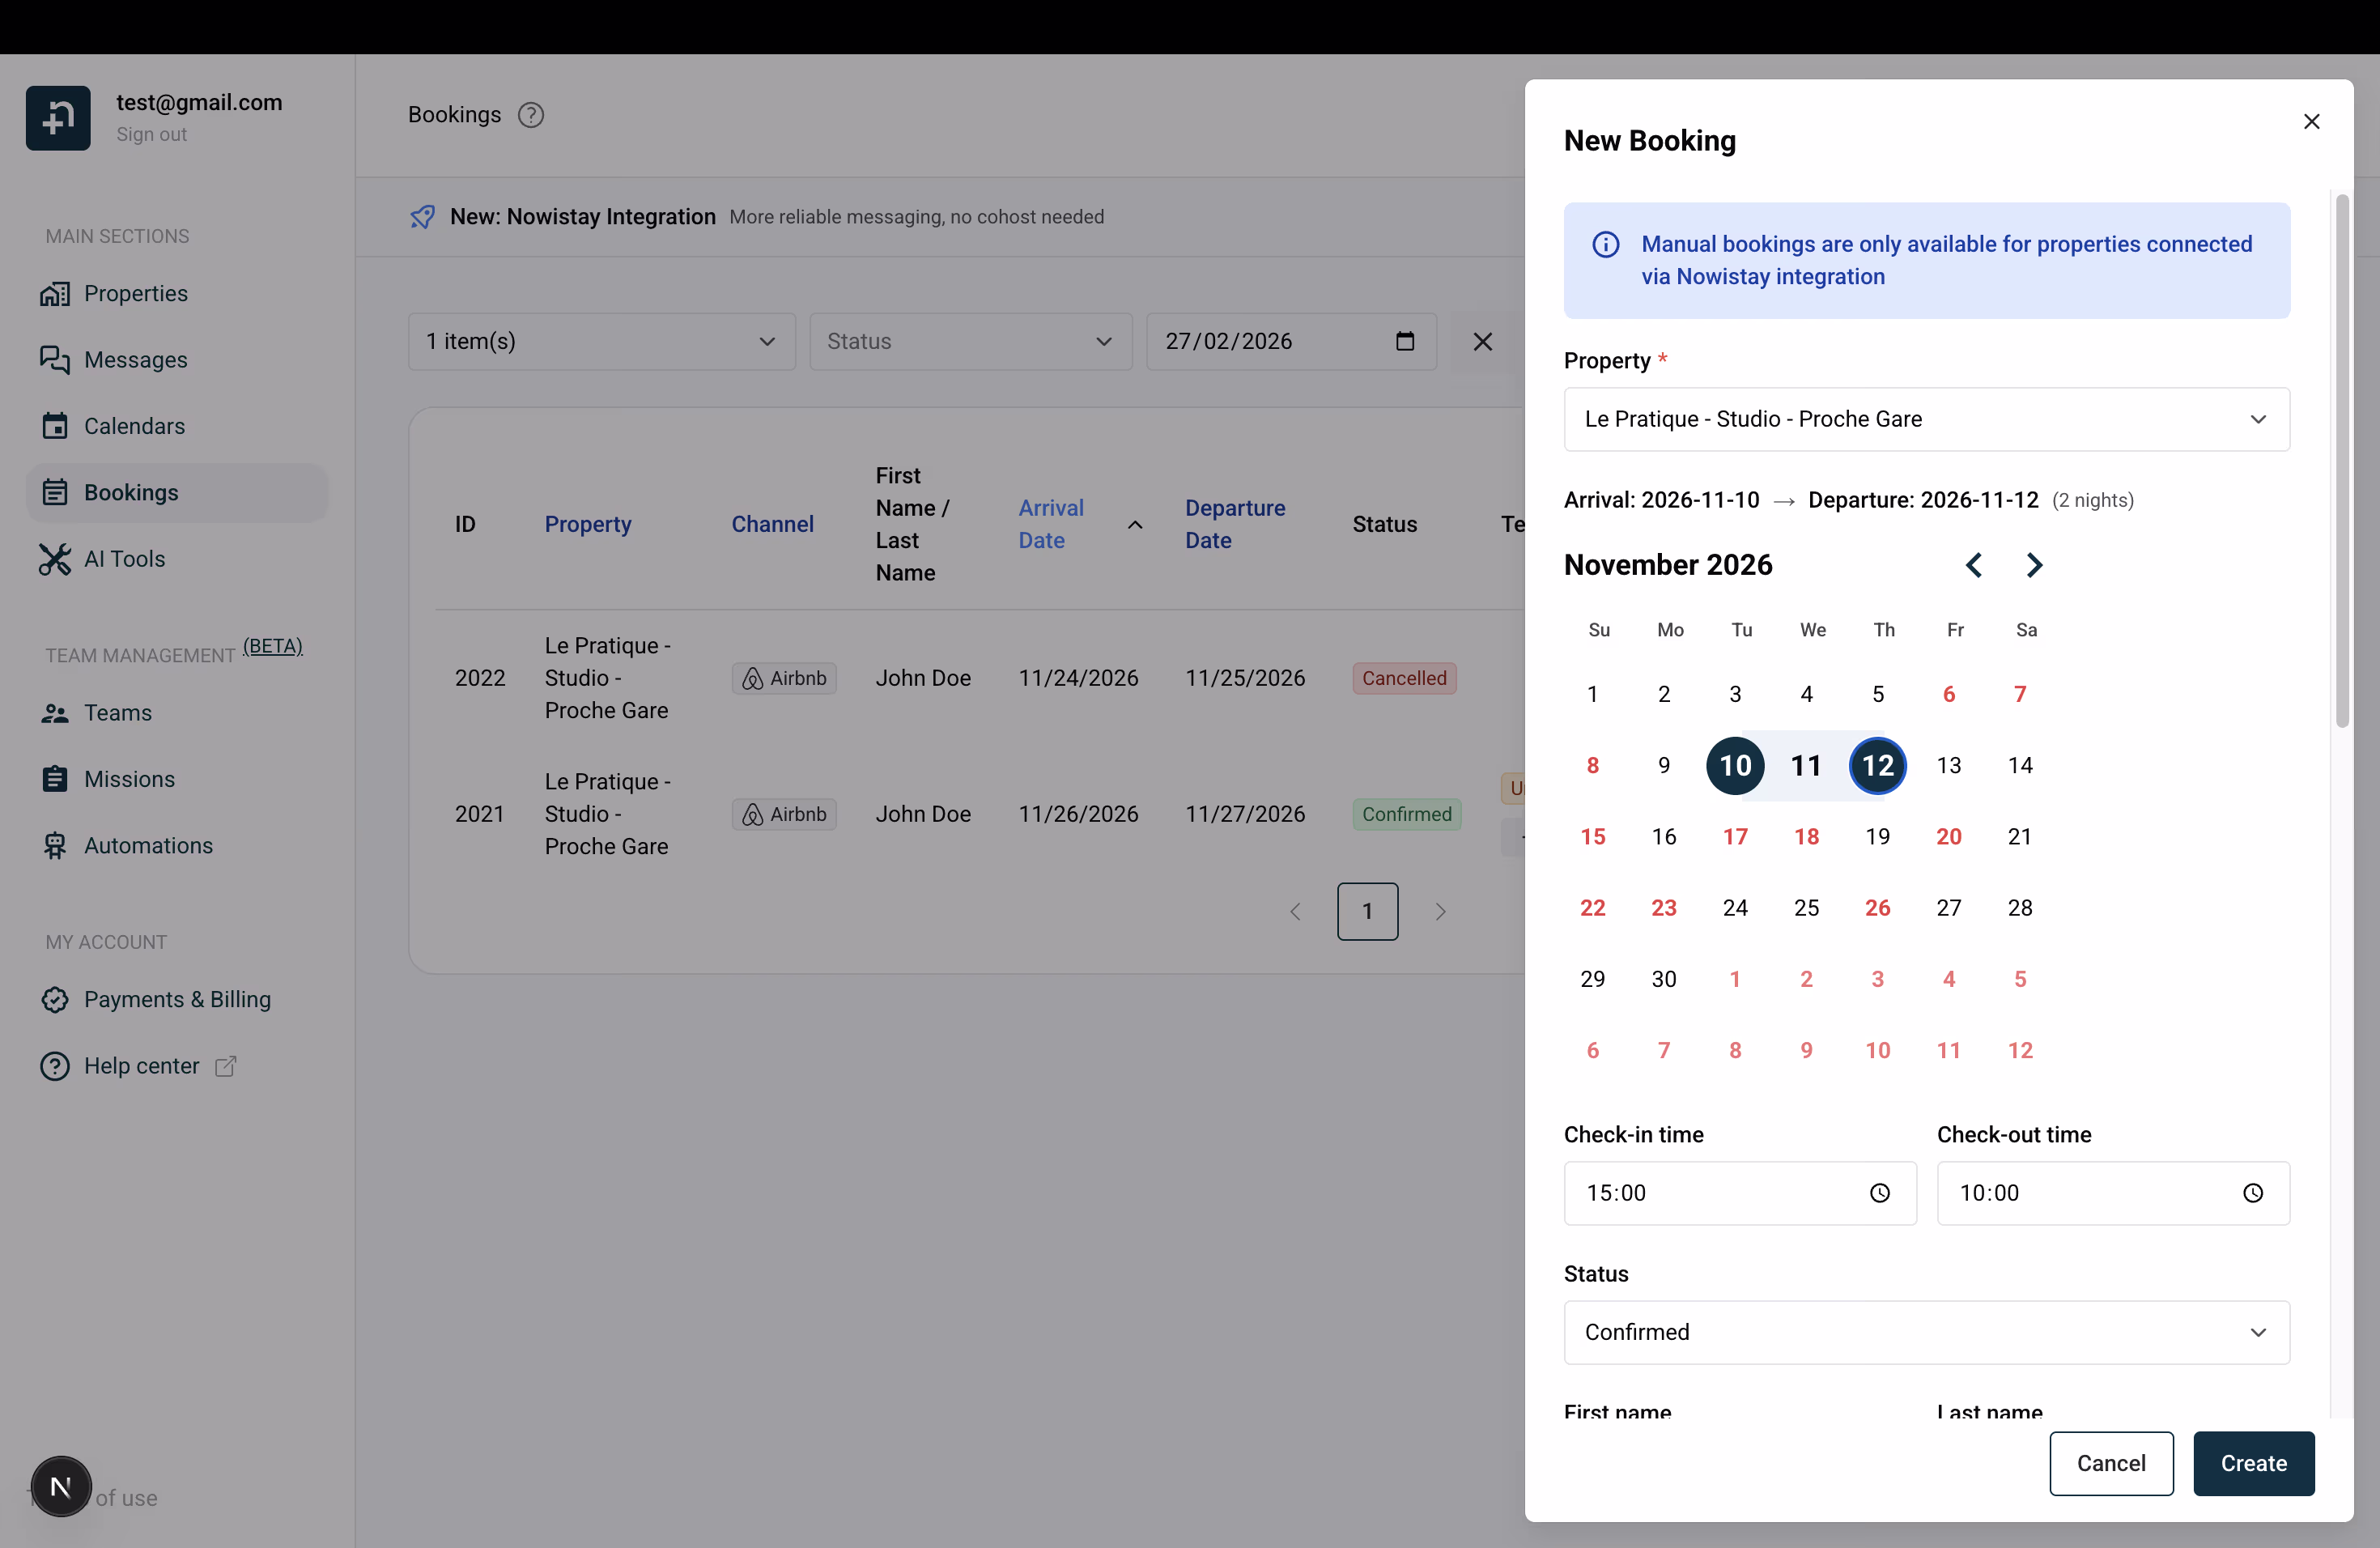Viewport: 2380px width, 1548px height.
Task: Toggle Arrival Date sort arrow
Action: click(x=1134, y=525)
